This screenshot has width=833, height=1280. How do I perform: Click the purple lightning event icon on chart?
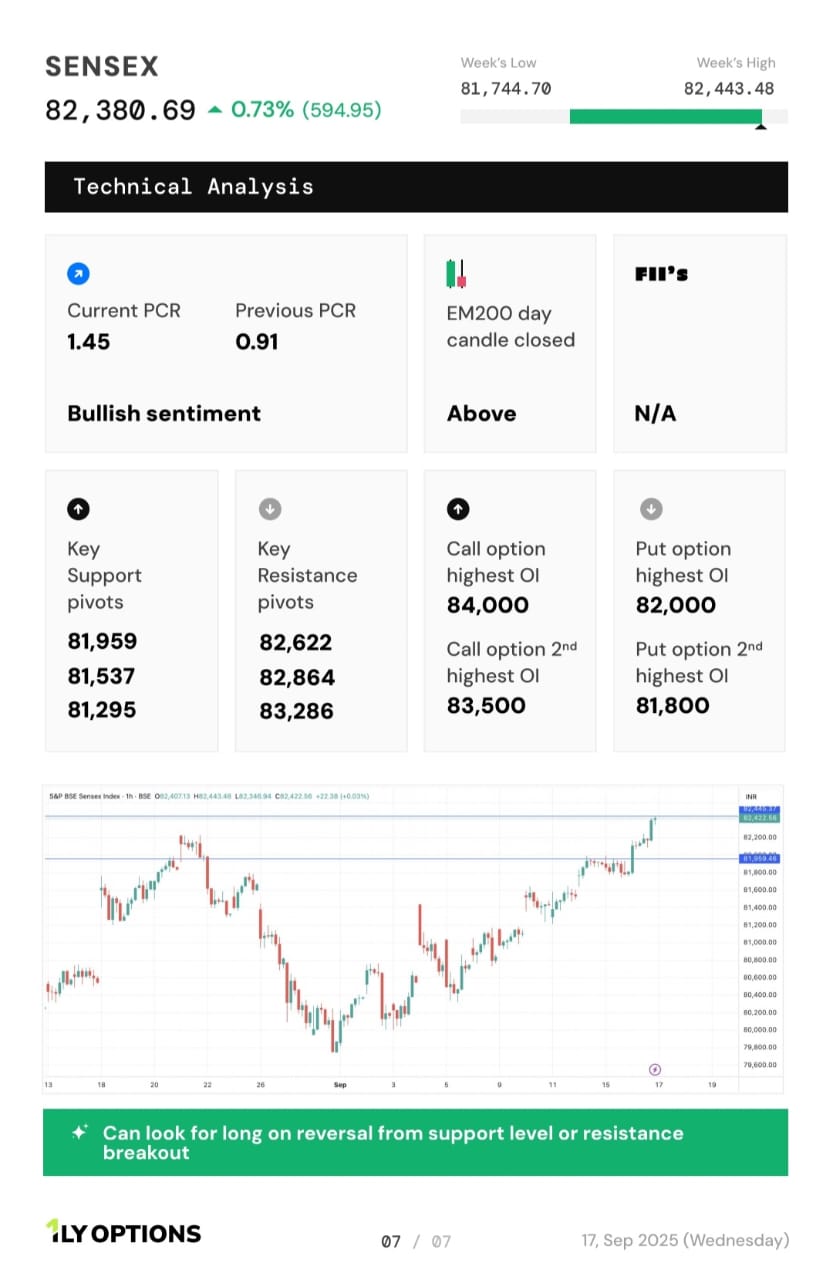655,1070
